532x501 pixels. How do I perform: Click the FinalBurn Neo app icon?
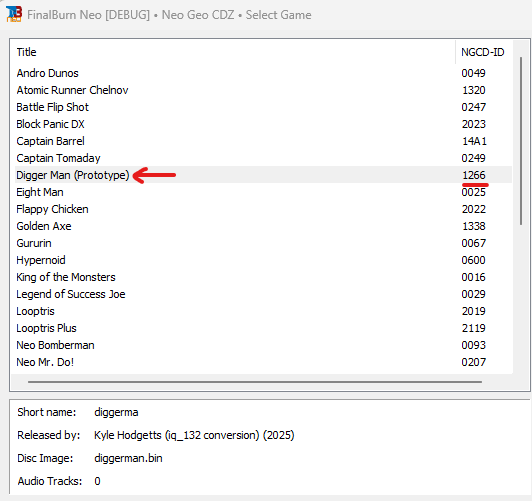14,14
